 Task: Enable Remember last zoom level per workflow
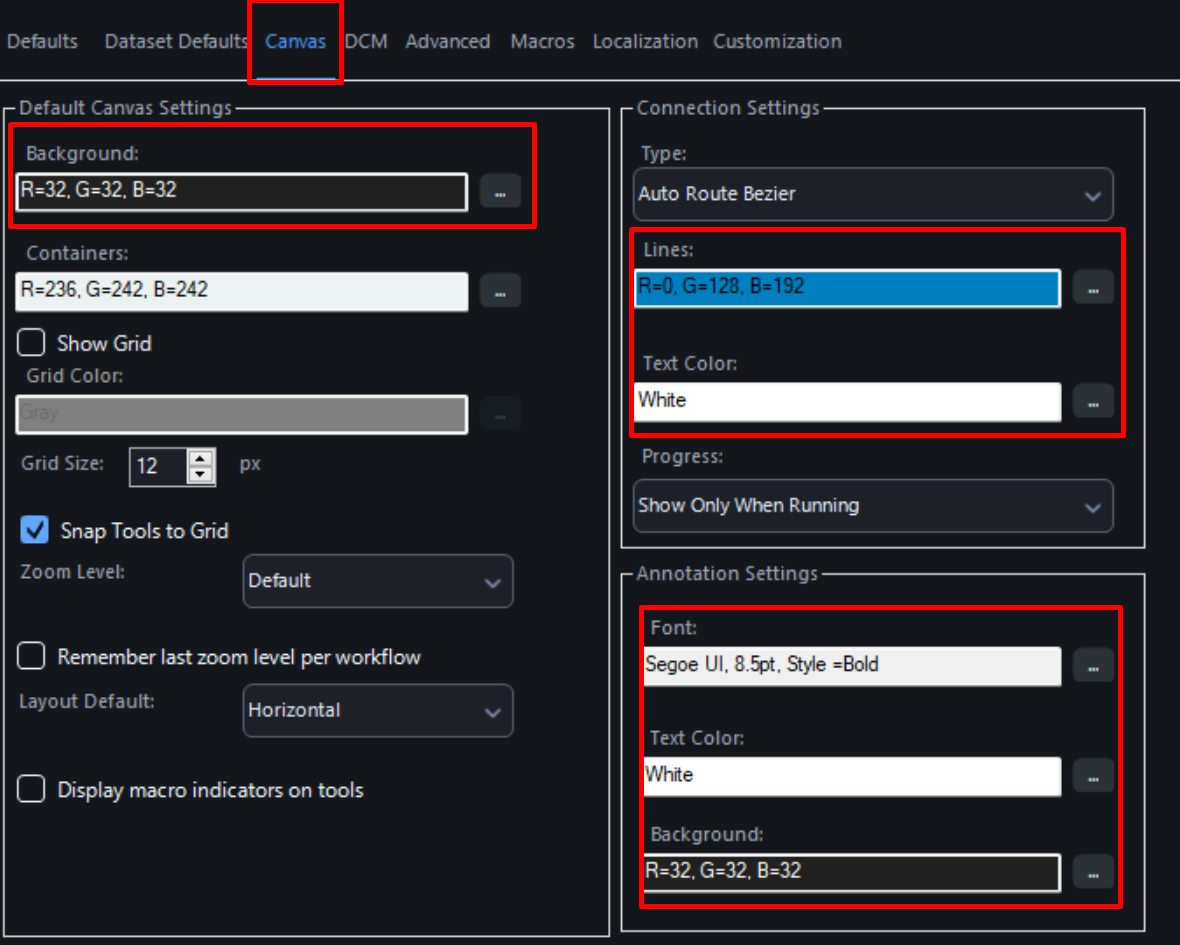(30, 656)
